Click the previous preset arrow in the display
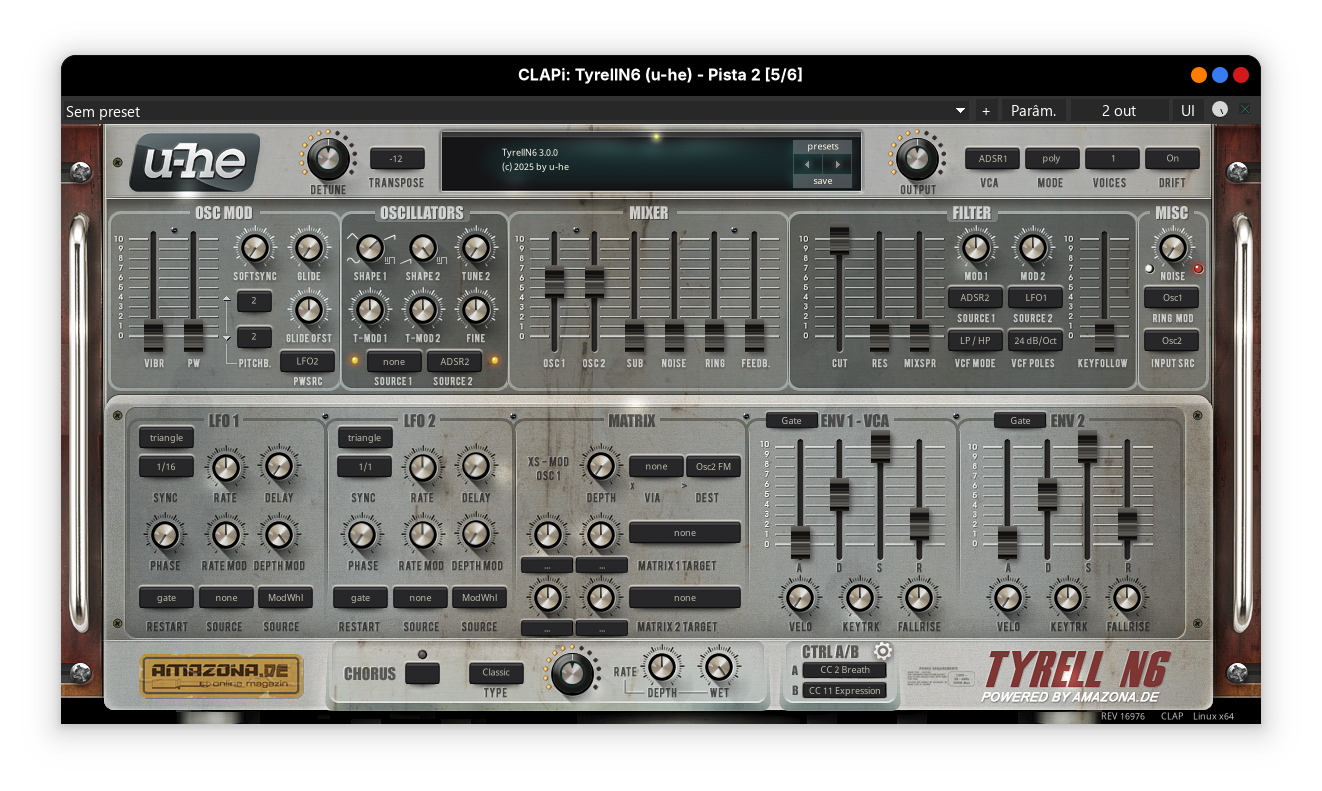The height and width of the screenshot is (791, 1322). 808,164
